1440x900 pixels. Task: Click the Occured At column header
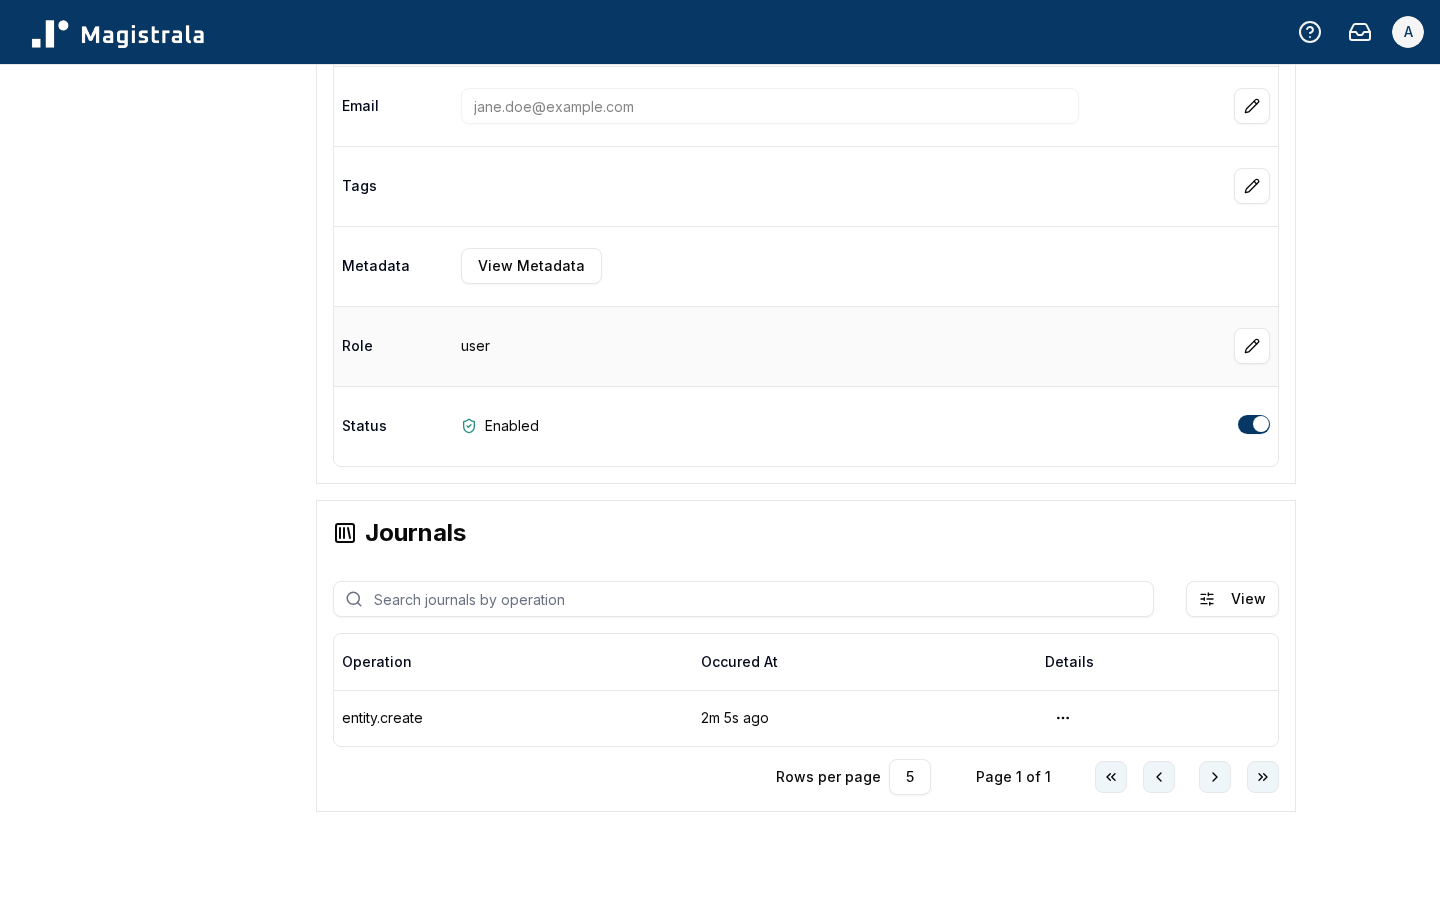pyautogui.click(x=739, y=662)
